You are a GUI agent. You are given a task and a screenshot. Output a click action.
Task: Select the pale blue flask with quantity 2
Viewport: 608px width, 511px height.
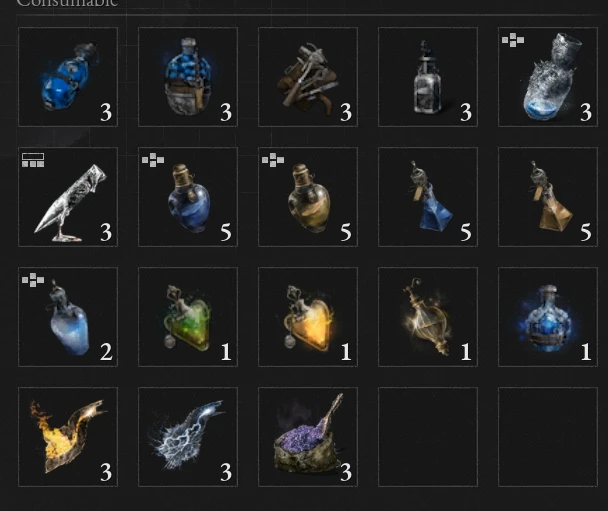(x=68, y=317)
